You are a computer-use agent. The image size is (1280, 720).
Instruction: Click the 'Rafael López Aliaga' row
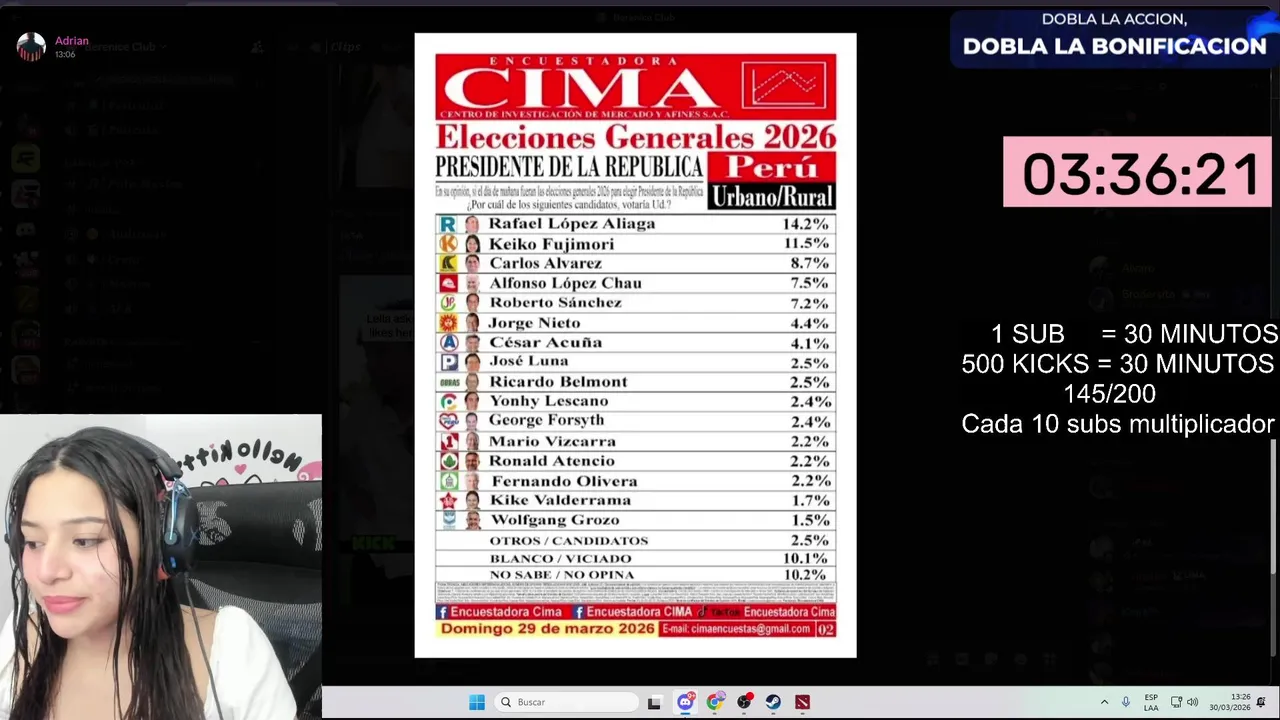tap(635, 224)
